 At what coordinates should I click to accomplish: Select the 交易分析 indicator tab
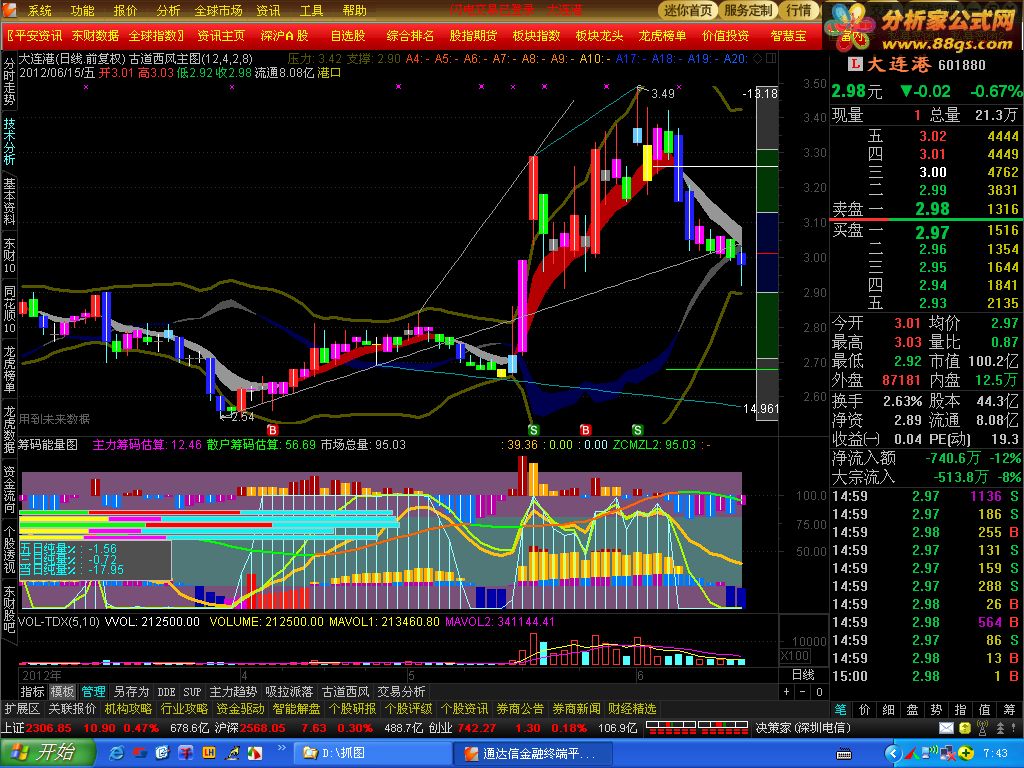(401, 692)
